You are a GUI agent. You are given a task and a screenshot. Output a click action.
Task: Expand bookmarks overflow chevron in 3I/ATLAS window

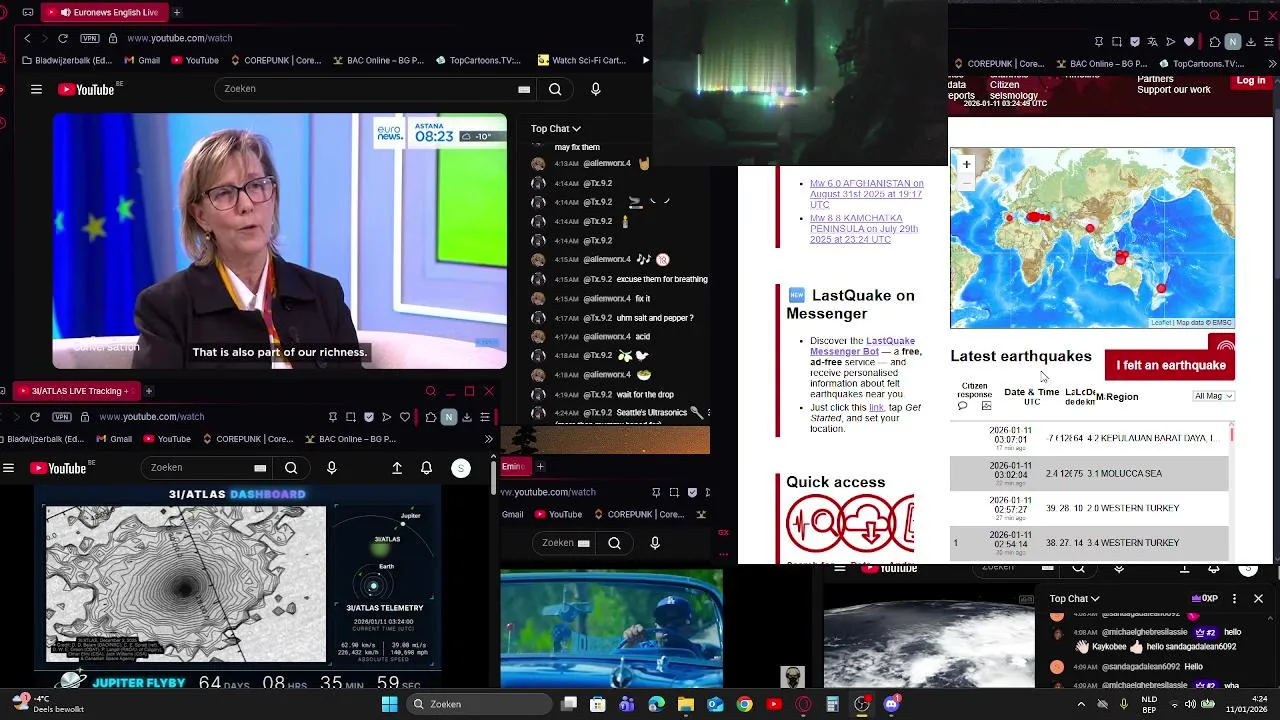pyautogui.click(x=488, y=439)
